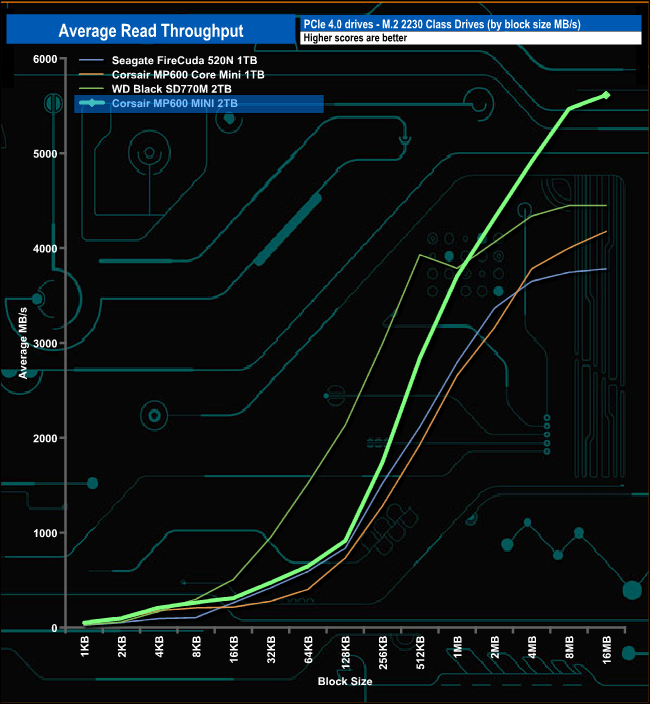The height and width of the screenshot is (704, 650).
Task: Click the 1MB x-axis label
Action: (457, 647)
